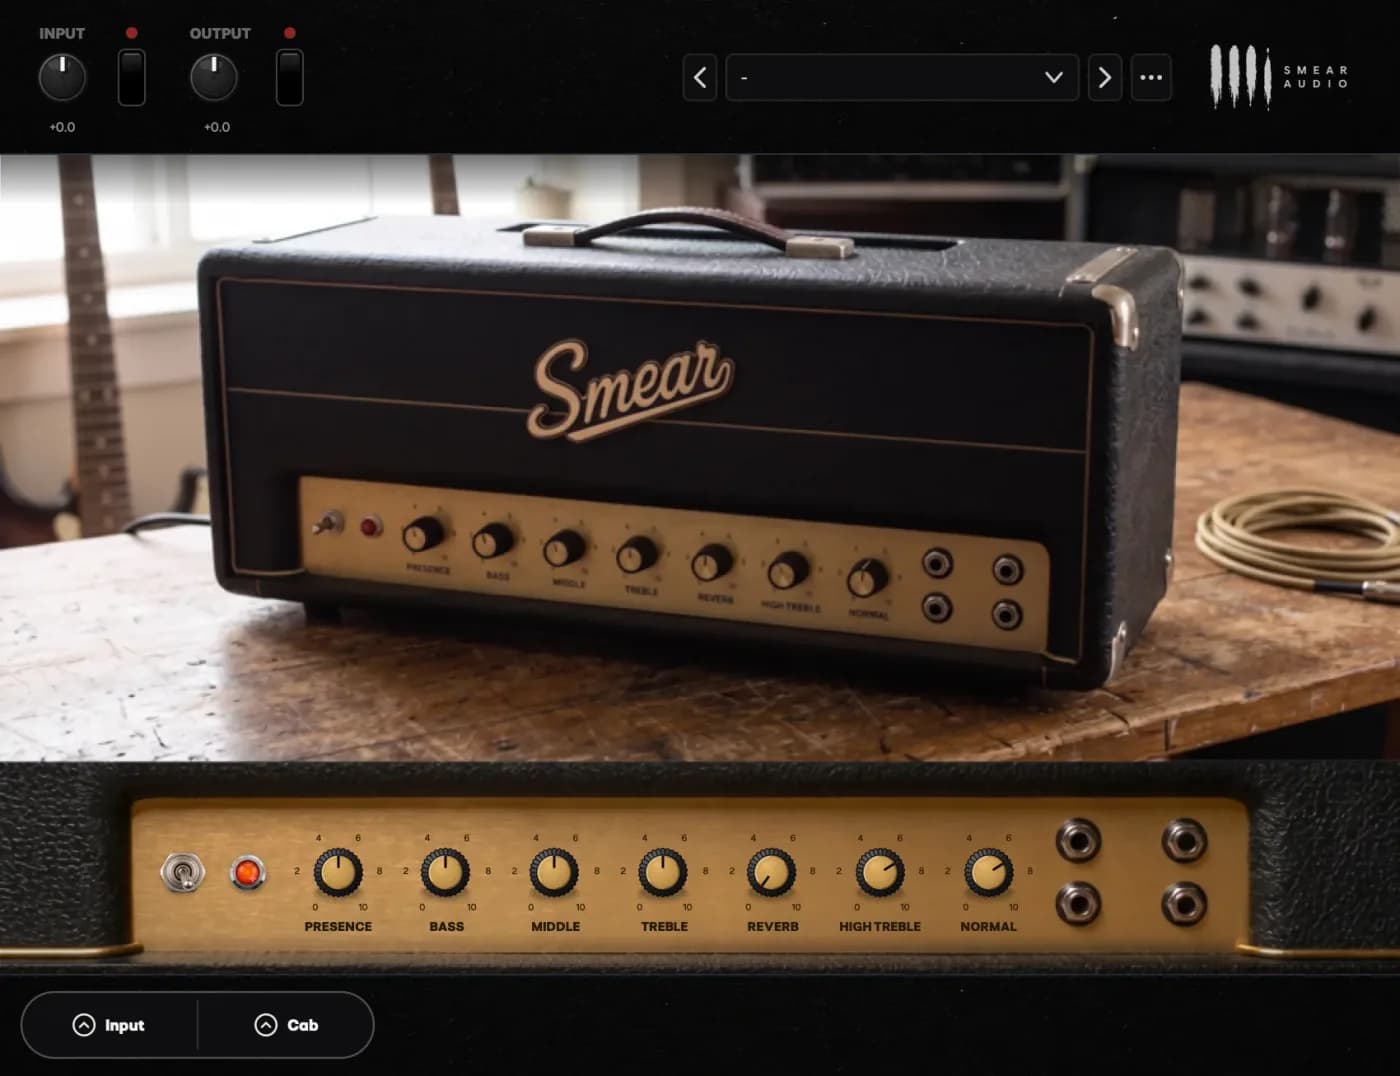This screenshot has height=1076, width=1400.
Task: Select the bottom-right input jack
Action: [x=1184, y=904]
